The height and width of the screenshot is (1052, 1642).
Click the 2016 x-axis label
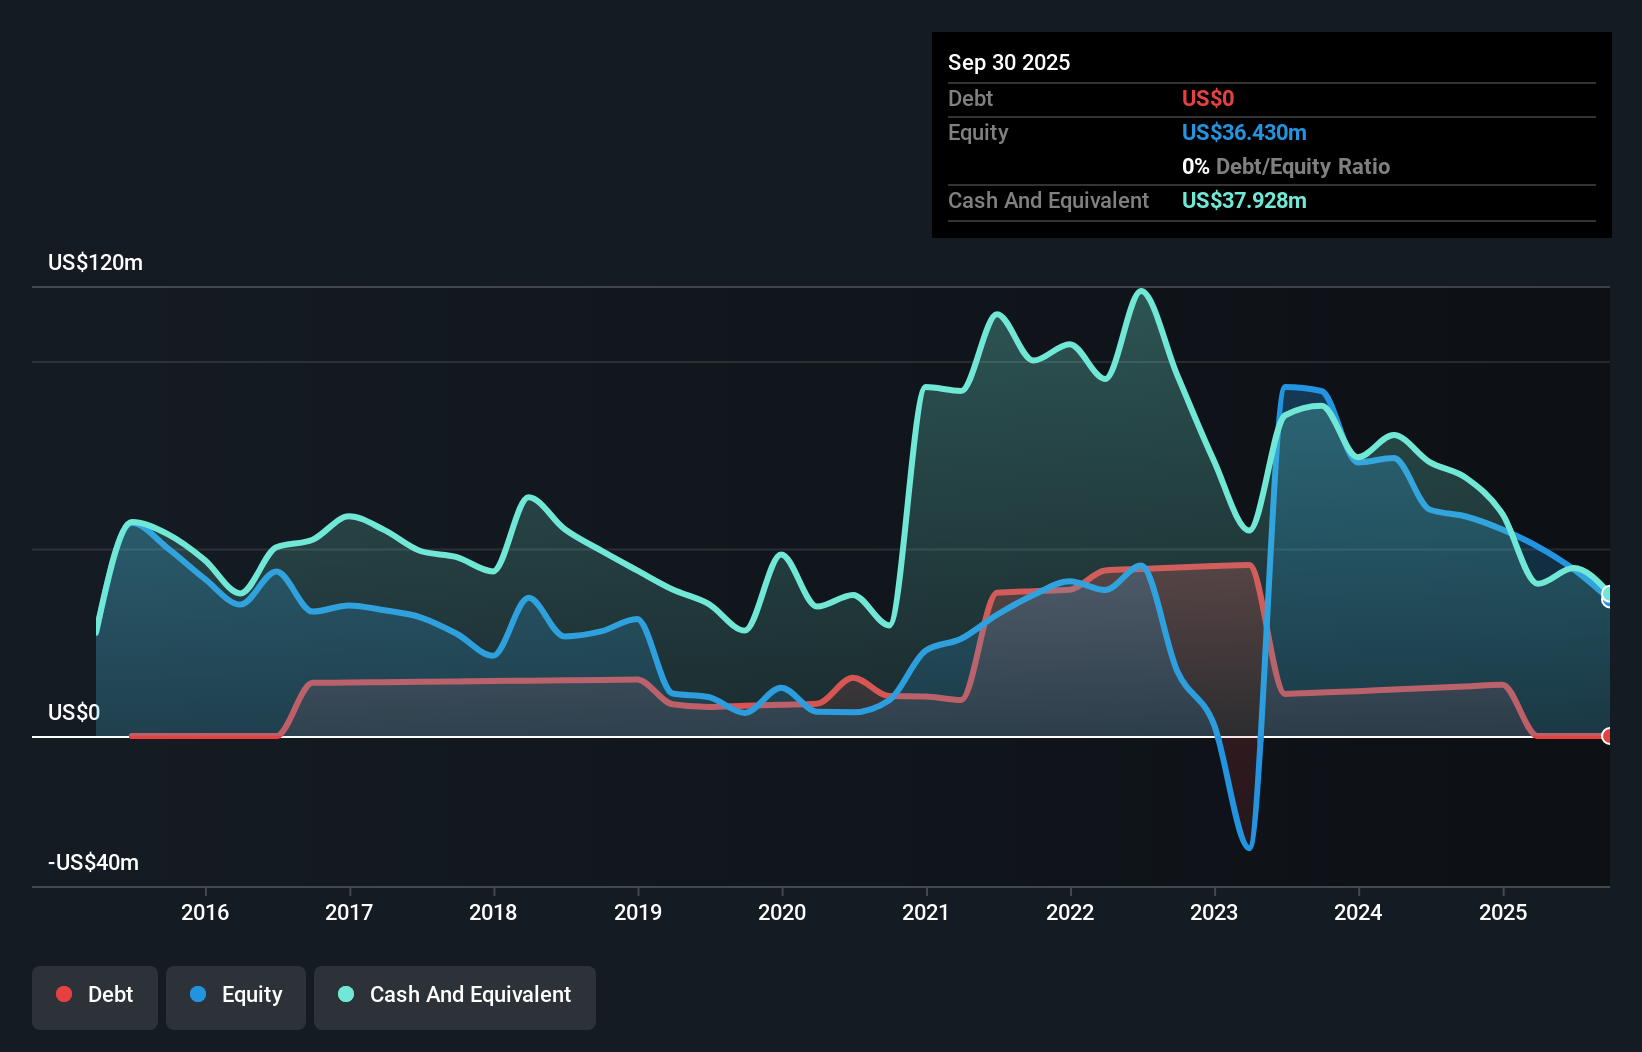click(205, 912)
